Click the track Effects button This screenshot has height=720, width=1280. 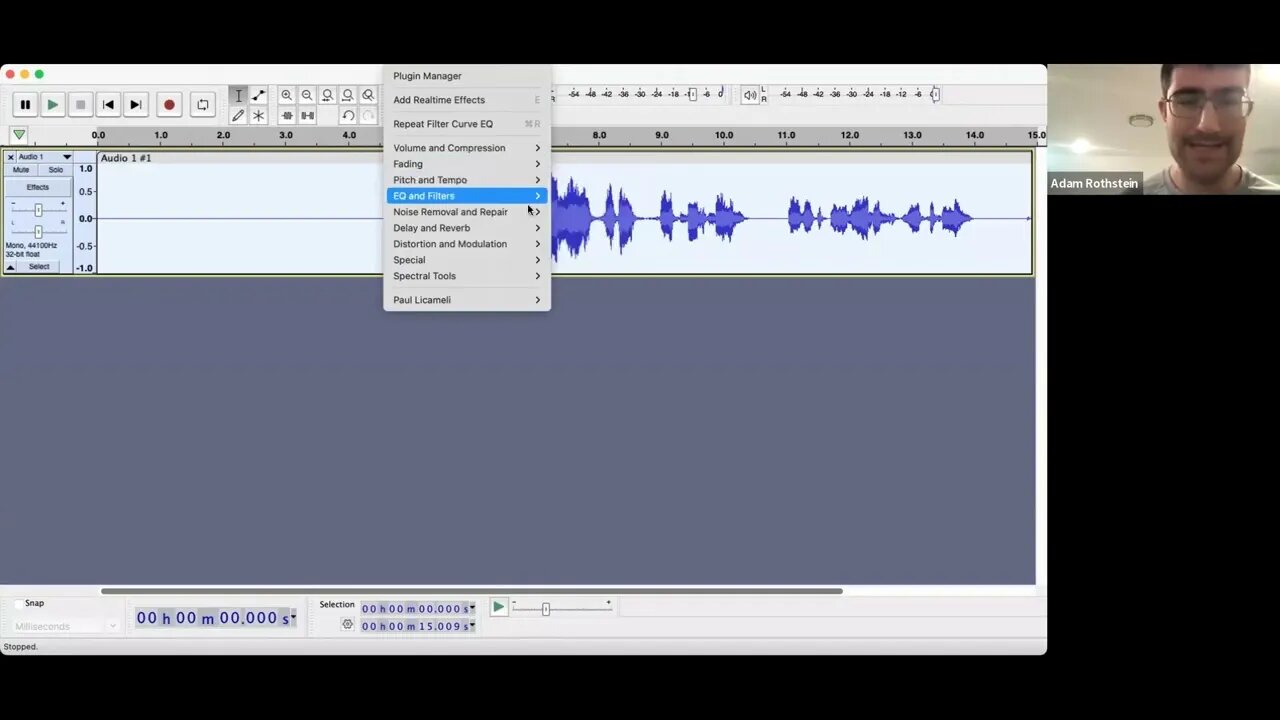pyautogui.click(x=38, y=187)
